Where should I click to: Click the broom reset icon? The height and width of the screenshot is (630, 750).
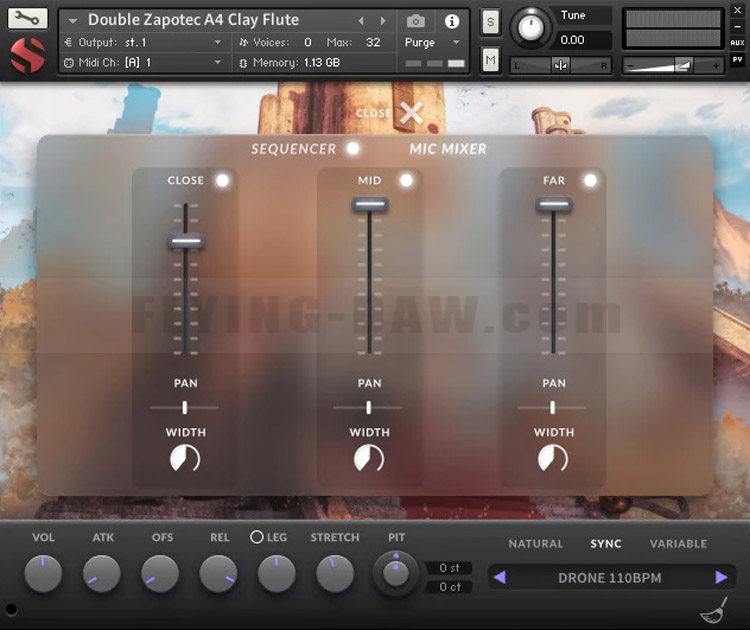(714, 610)
